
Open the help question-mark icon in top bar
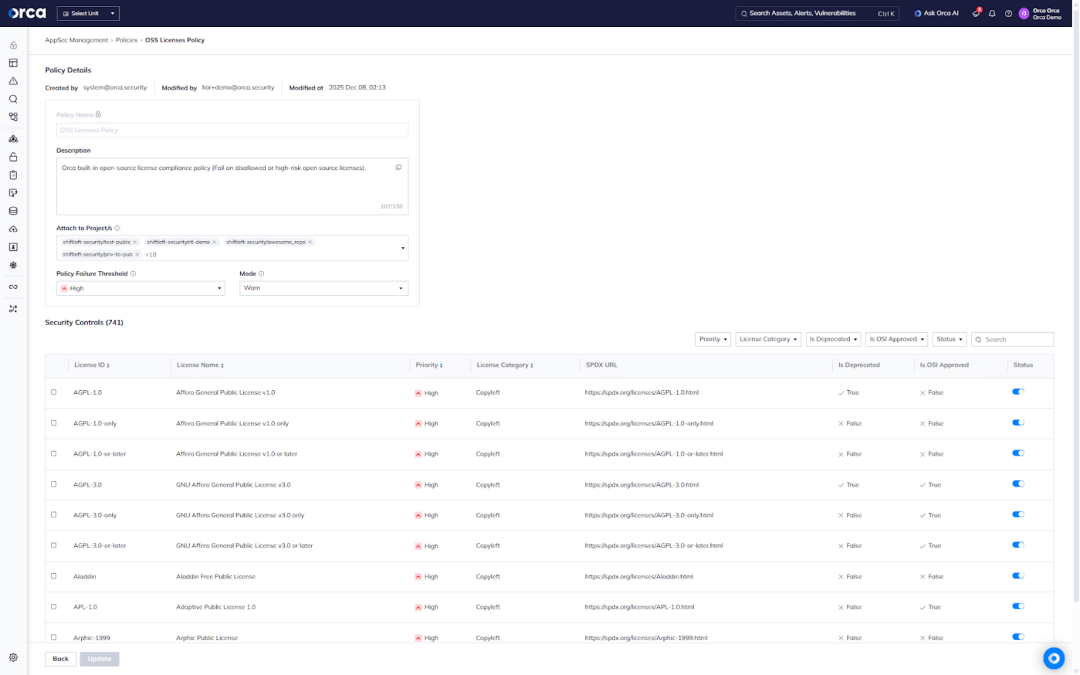click(x=1006, y=13)
